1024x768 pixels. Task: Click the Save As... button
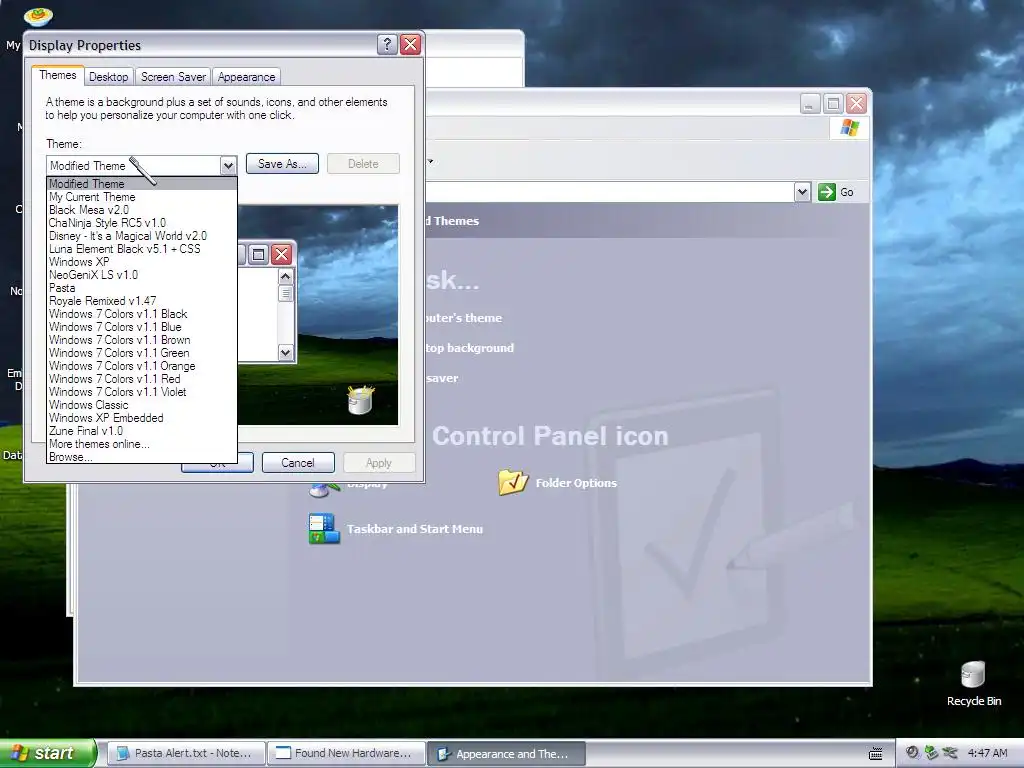tap(282, 164)
